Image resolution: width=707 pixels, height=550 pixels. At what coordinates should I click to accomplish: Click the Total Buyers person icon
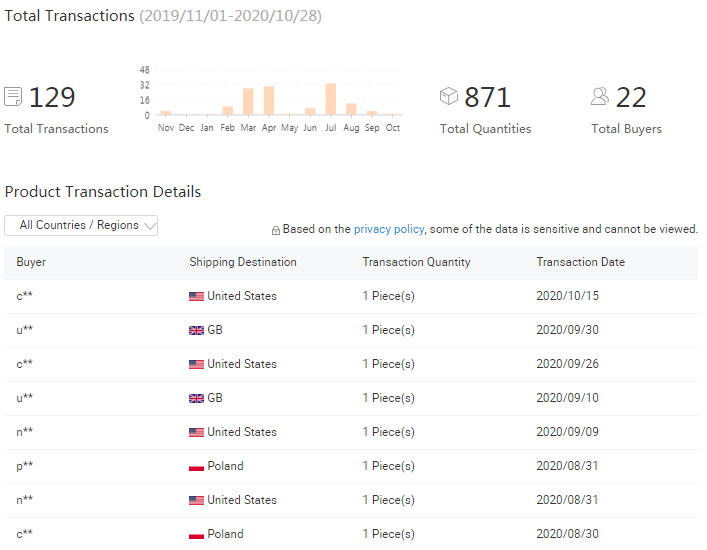pos(600,96)
